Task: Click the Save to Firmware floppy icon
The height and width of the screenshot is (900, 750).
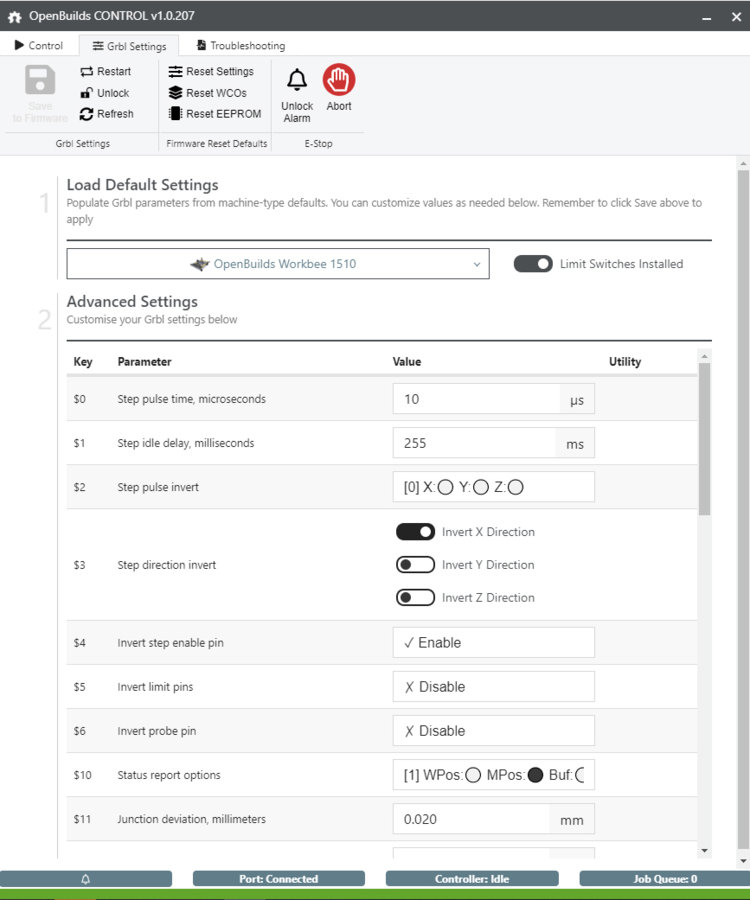Action: 40,81
